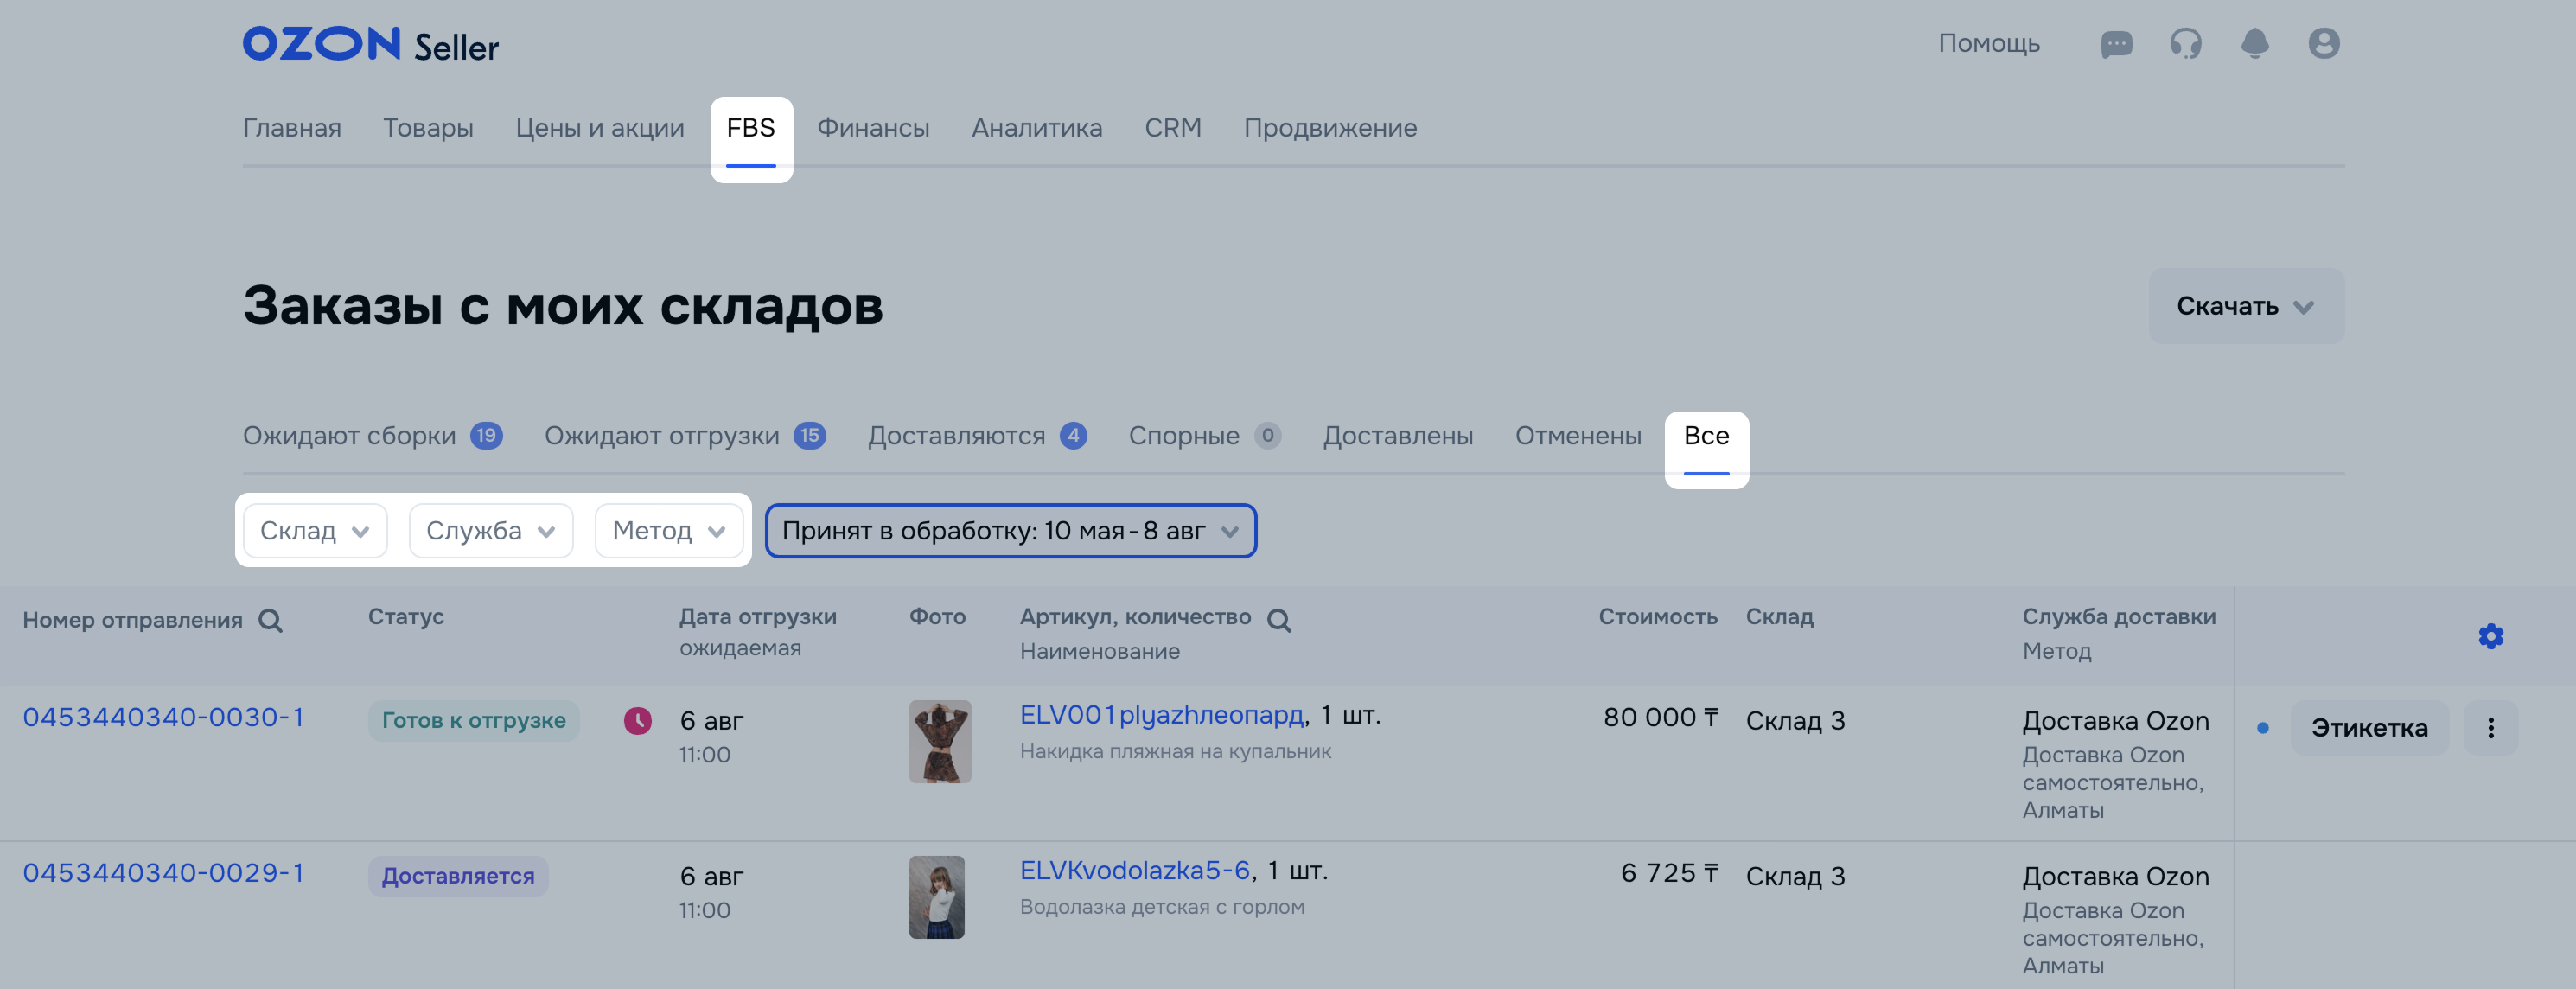The height and width of the screenshot is (989, 2576).
Task: Open the Товары section
Action: click(x=428, y=128)
